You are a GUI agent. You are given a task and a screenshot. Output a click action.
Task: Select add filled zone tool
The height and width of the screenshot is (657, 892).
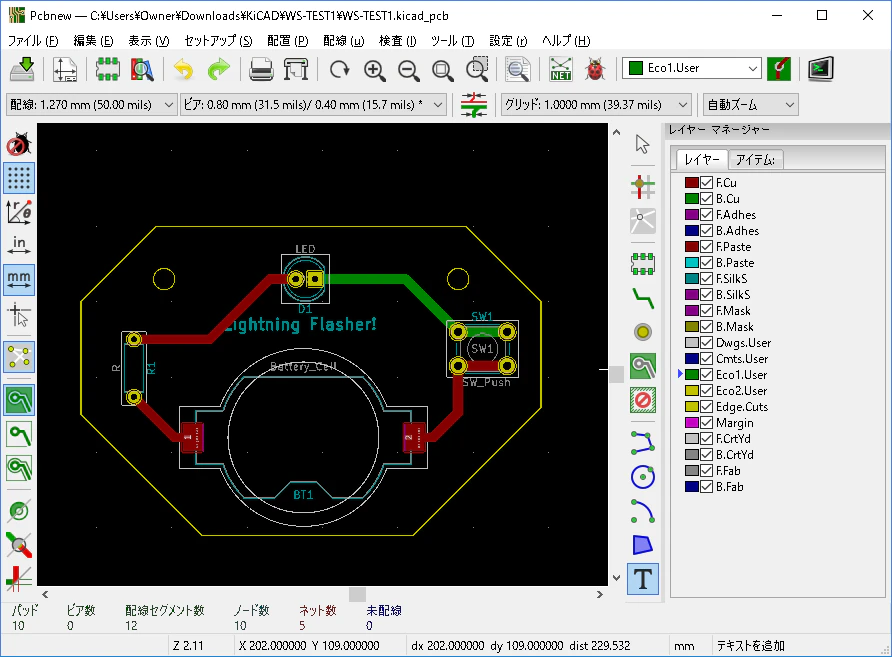(642, 366)
